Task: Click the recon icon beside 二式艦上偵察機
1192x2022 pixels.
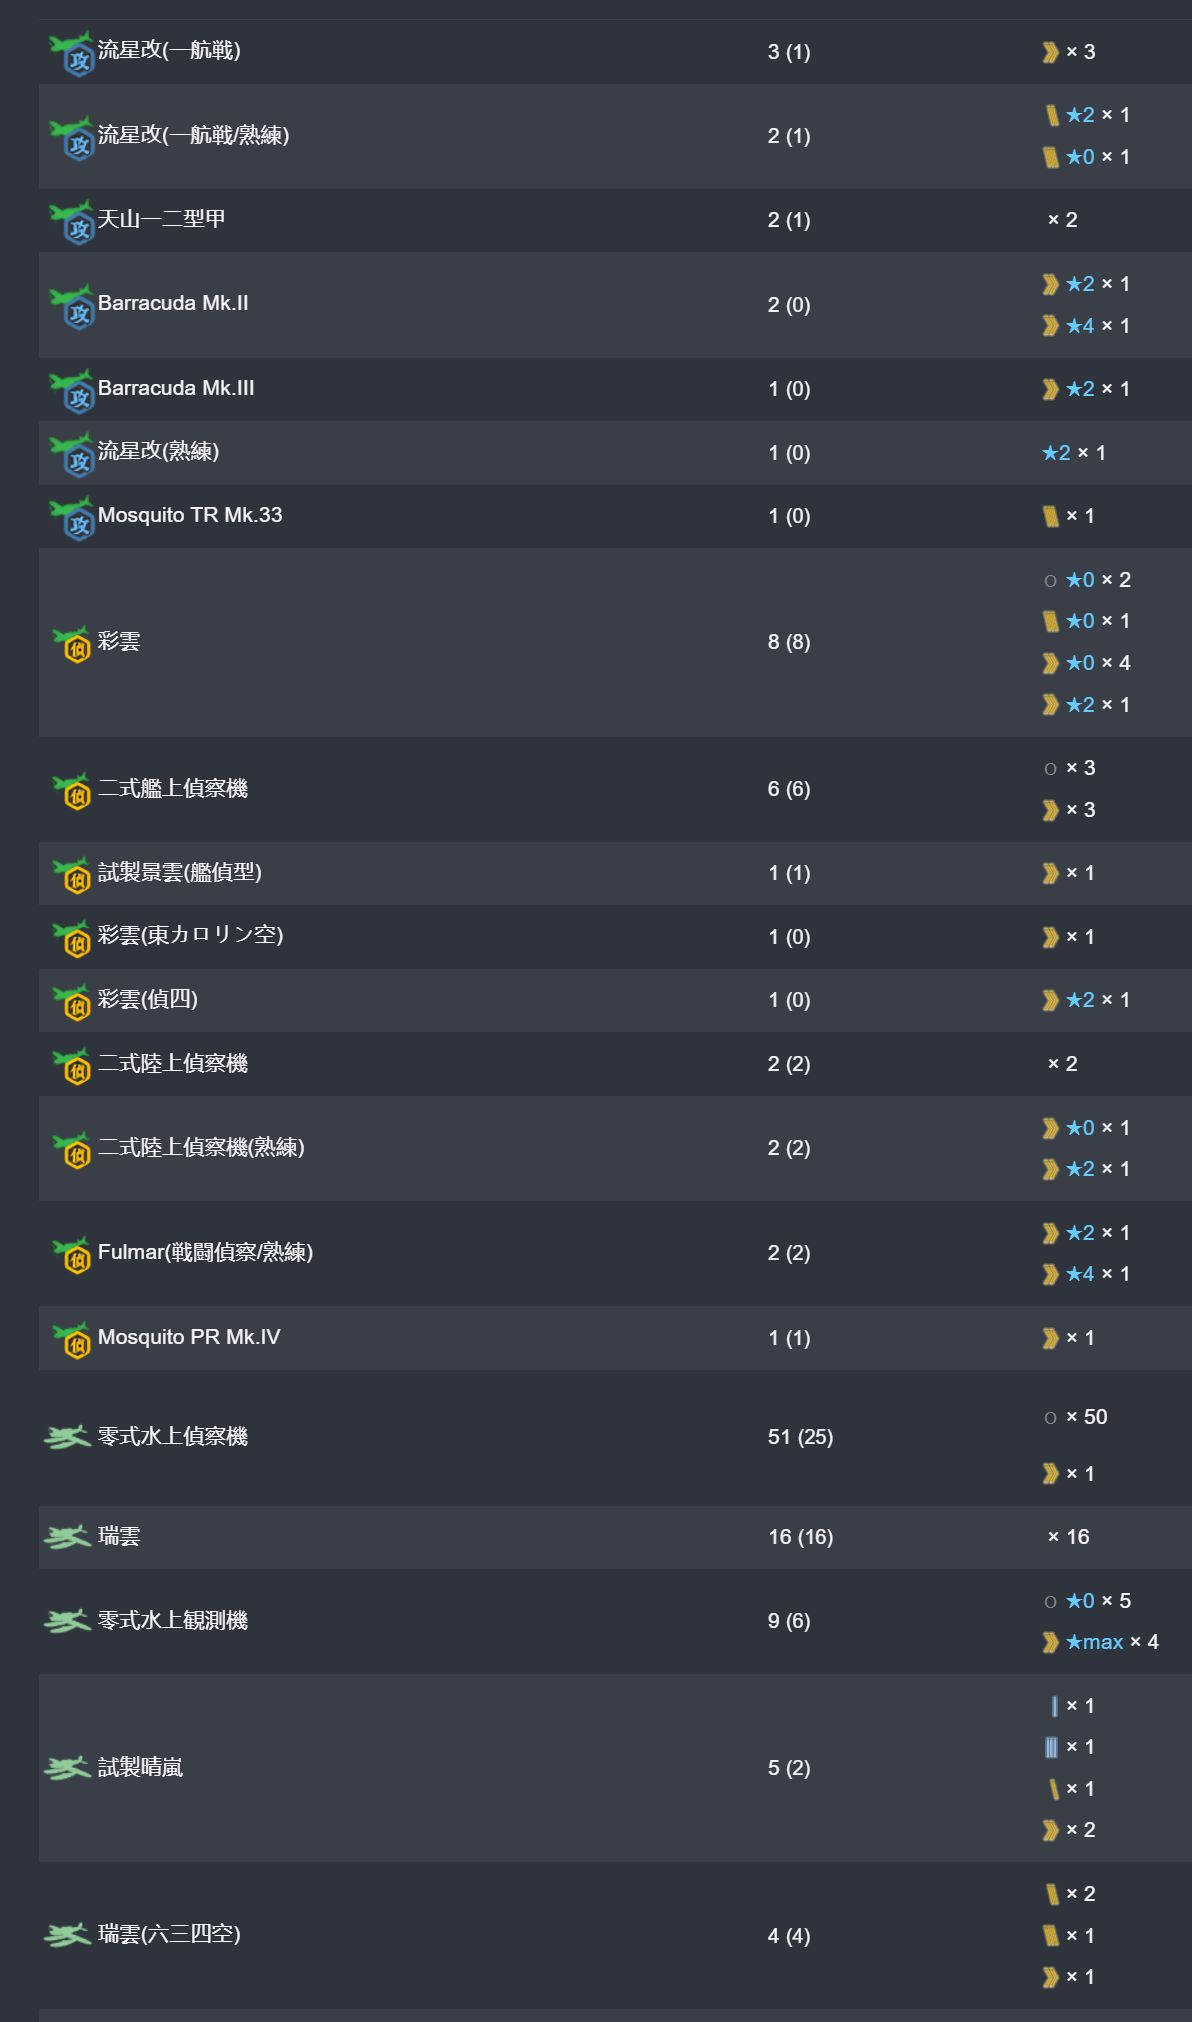Action: [x=72, y=790]
